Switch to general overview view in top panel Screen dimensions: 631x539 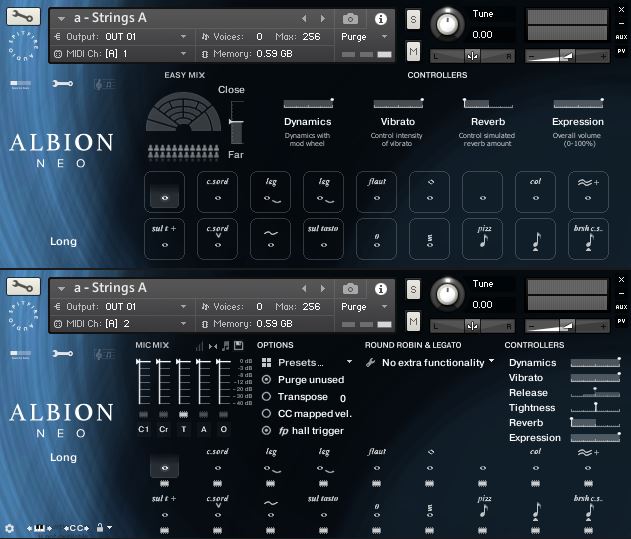(x=21, y=84)
